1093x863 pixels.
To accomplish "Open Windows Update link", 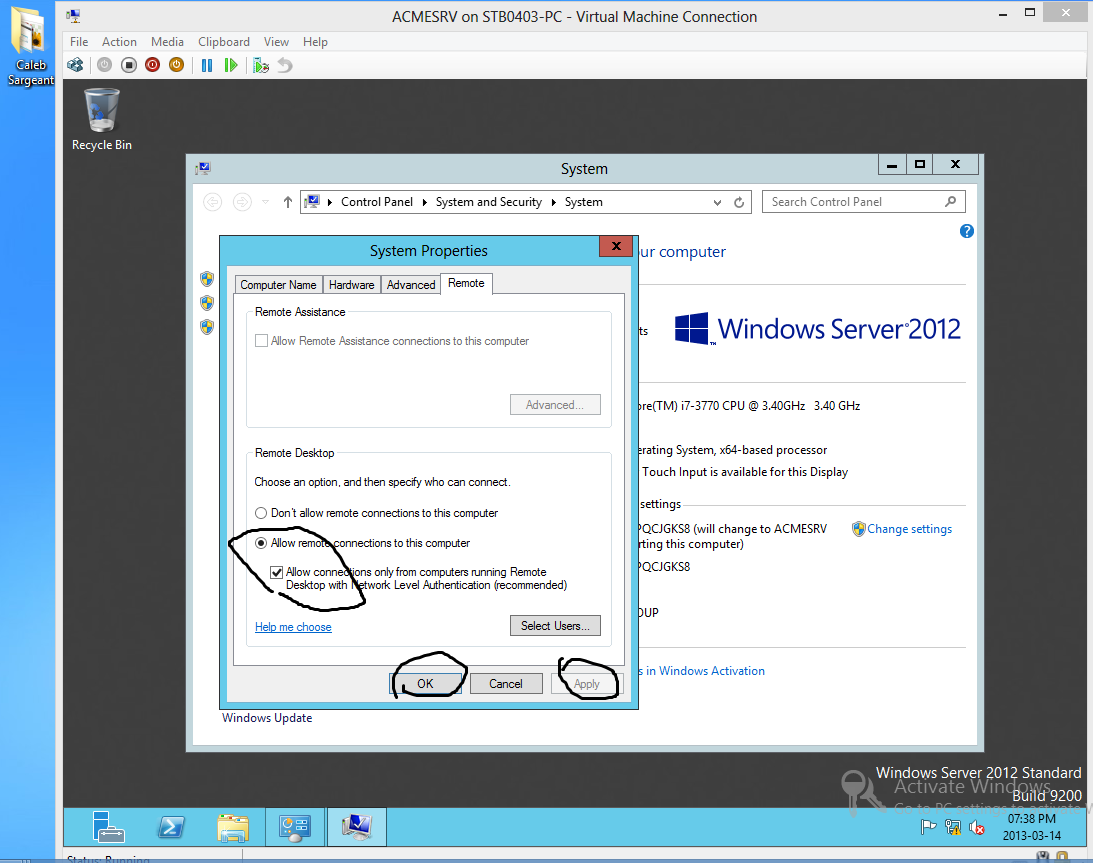I will coord(267,718).
